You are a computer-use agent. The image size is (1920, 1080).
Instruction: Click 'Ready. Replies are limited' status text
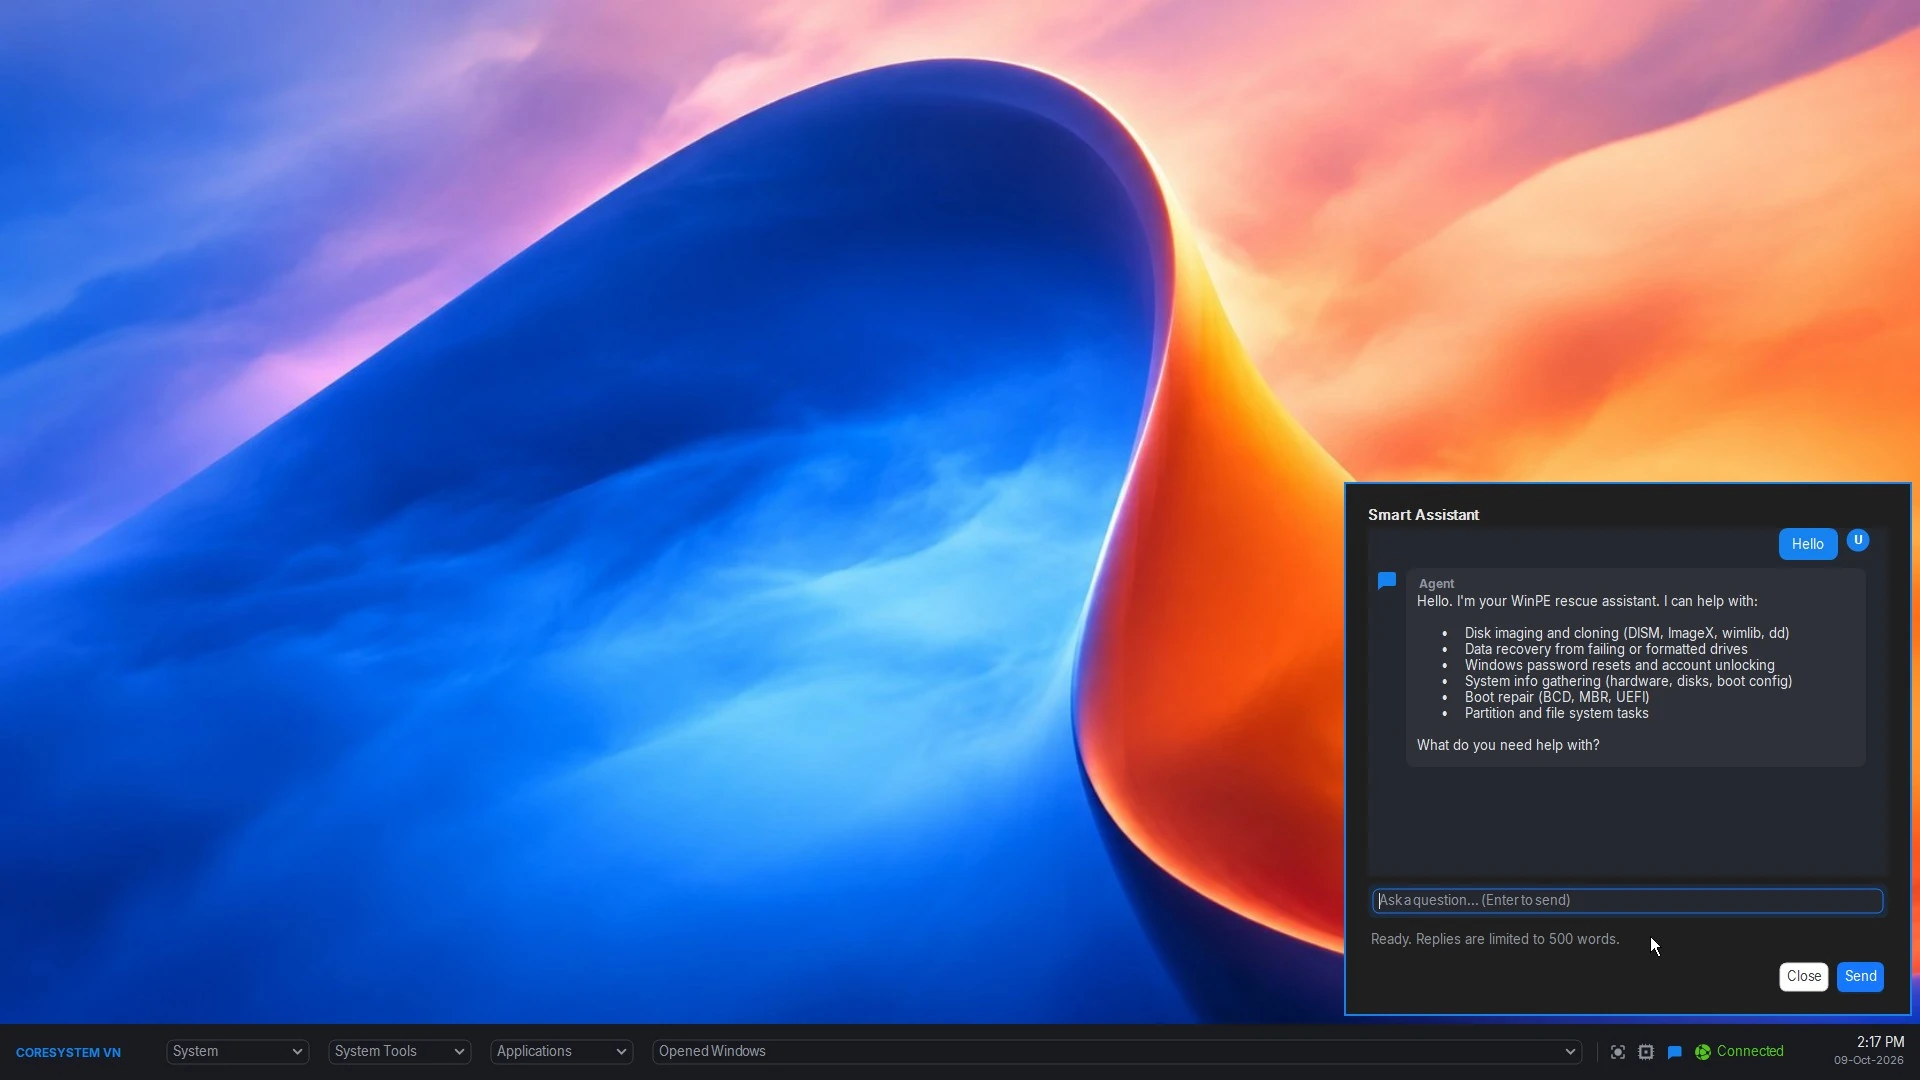click(x=1495, y=939)
